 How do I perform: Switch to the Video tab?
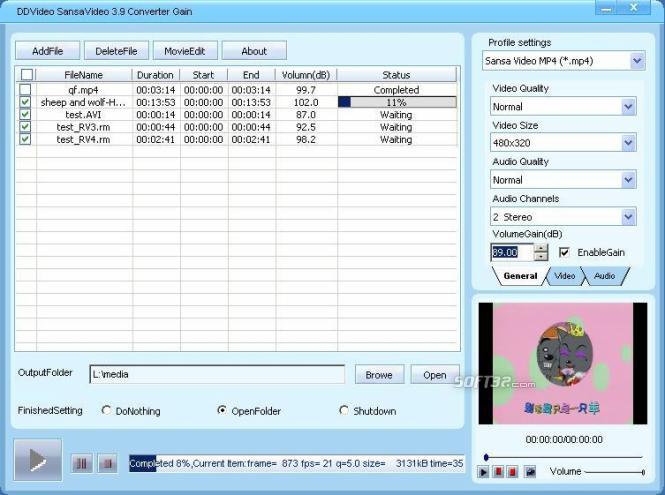coord(564,276)
